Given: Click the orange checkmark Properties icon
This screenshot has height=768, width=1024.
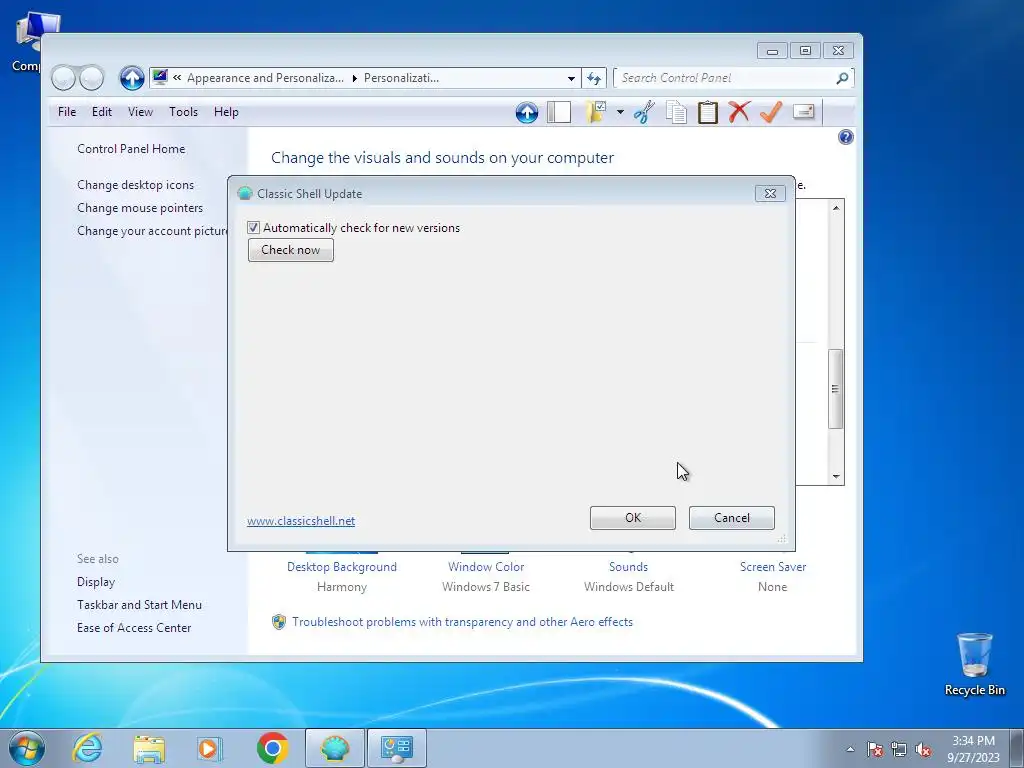Looking at the screenshot, I should 771,112.
